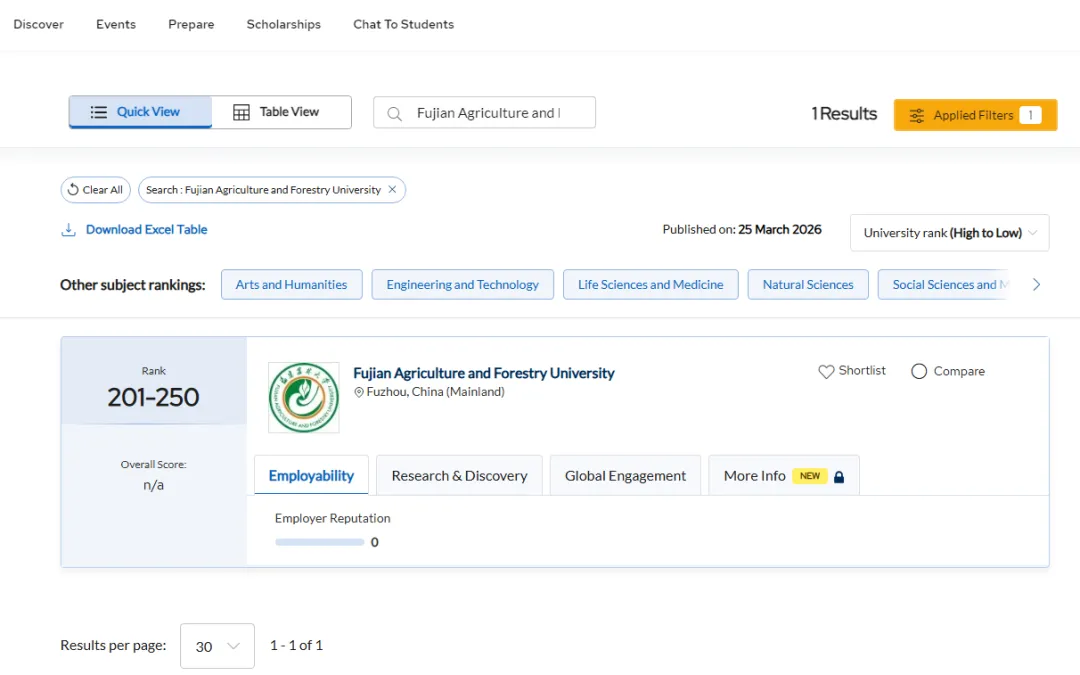Image resolution: width=1080 pixels, height=675 pixels.
Task: Switch to Quick View
Action: click(x=141, y=112)
